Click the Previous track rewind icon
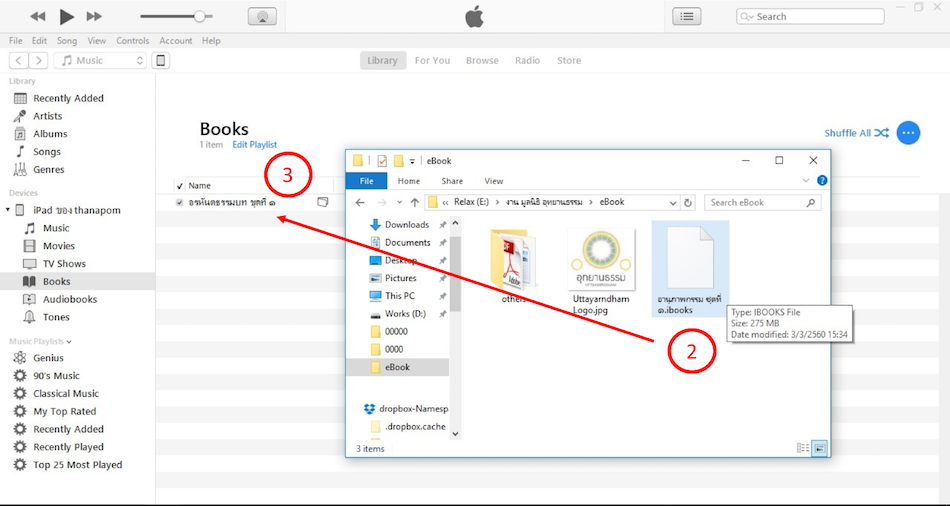The width and height of the screenshot is (950, 506). pos(38,16)
